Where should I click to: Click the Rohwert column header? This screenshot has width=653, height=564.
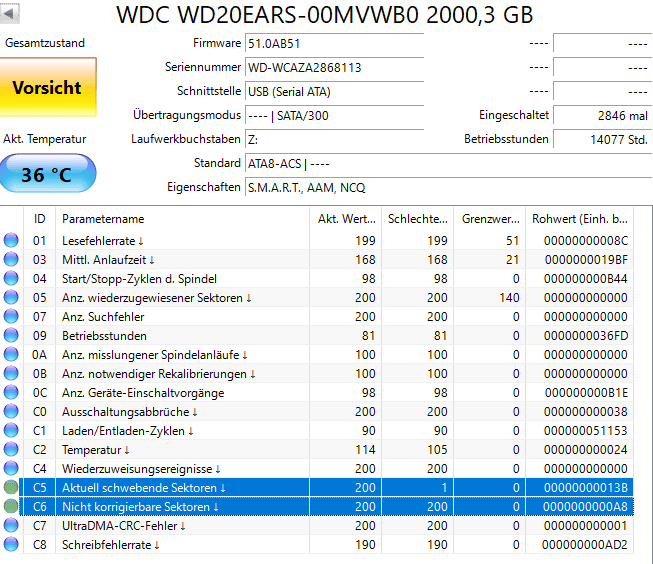[x=579, y=219]
